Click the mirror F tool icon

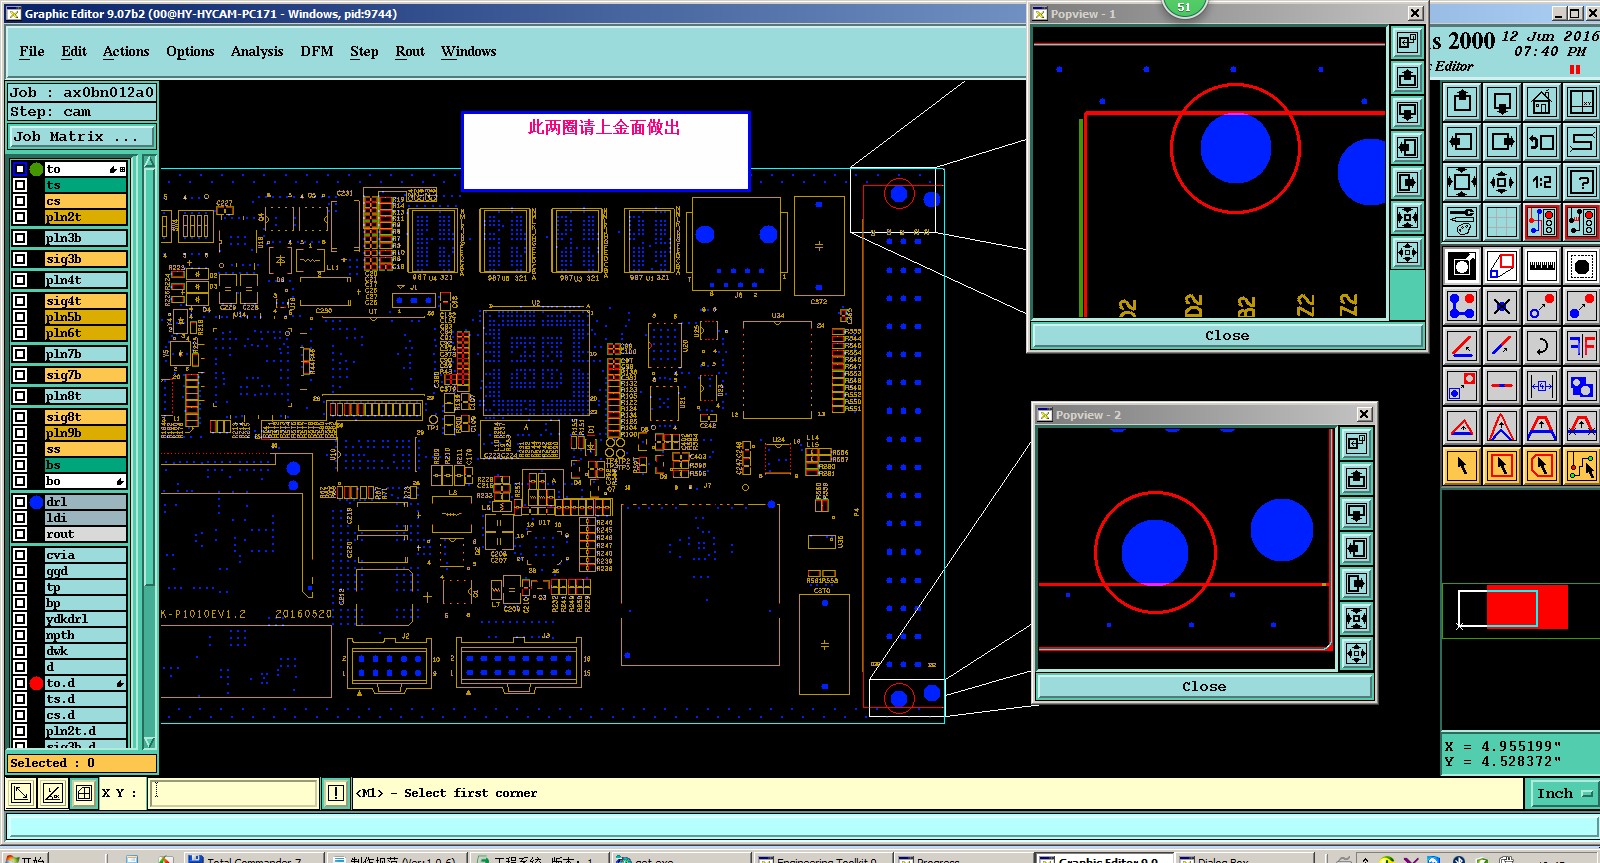coord(1581,346)
